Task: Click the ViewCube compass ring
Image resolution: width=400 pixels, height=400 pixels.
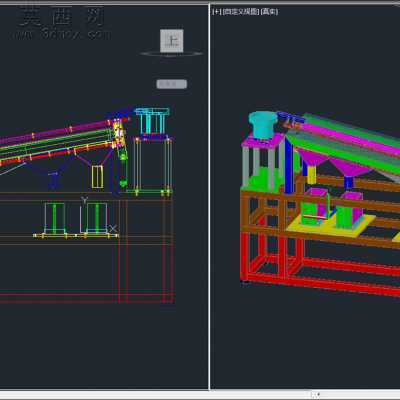Action: 172,53
